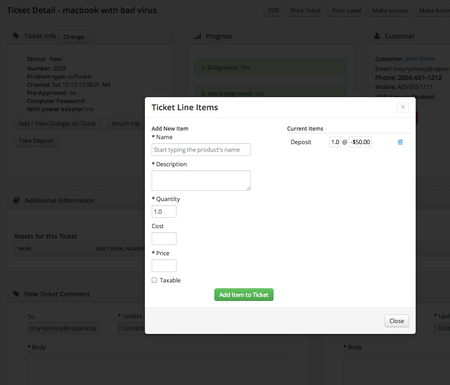Click the empty Cost field

(x=164, y=239)
